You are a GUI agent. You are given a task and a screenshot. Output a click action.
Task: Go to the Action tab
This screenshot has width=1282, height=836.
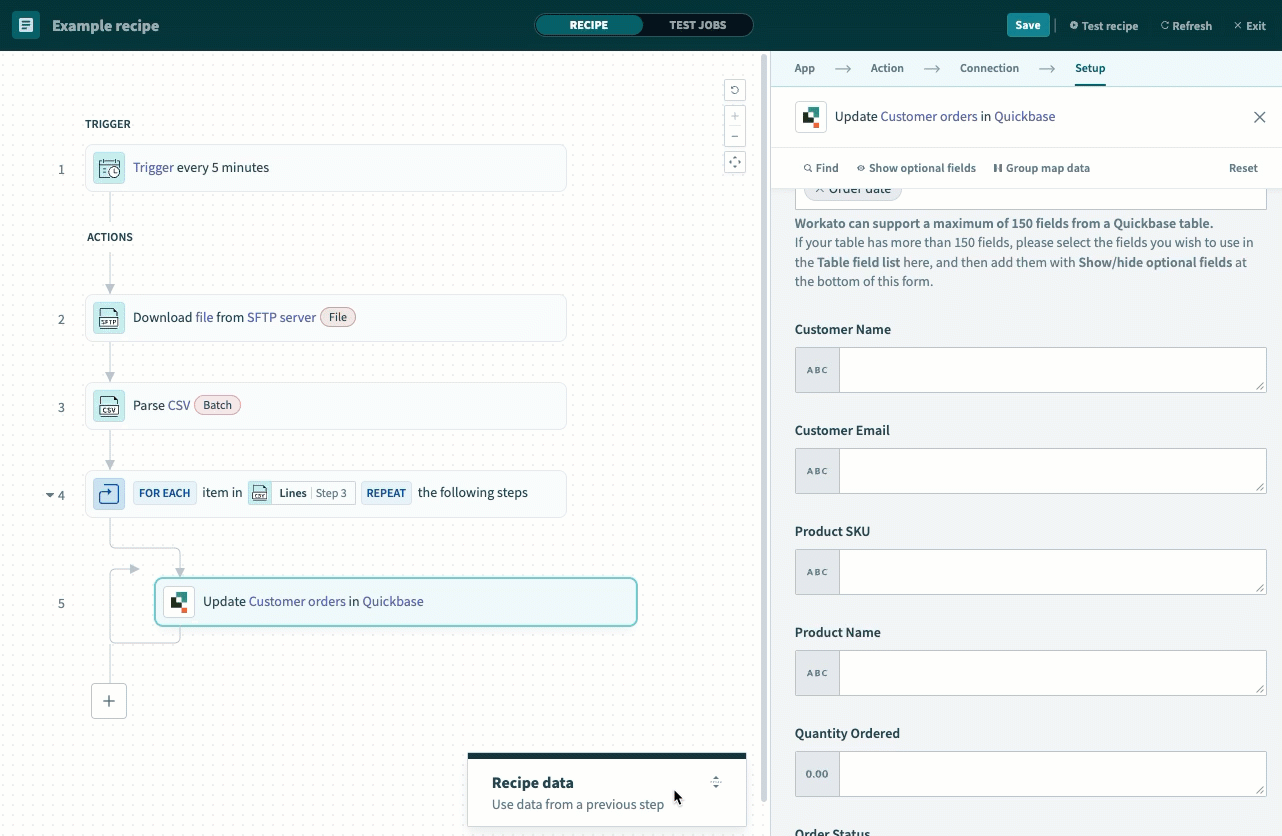click(887, 68)
